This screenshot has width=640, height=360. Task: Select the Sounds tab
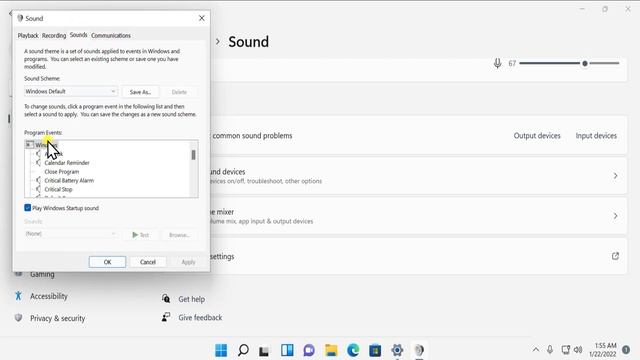click(78, 35)
